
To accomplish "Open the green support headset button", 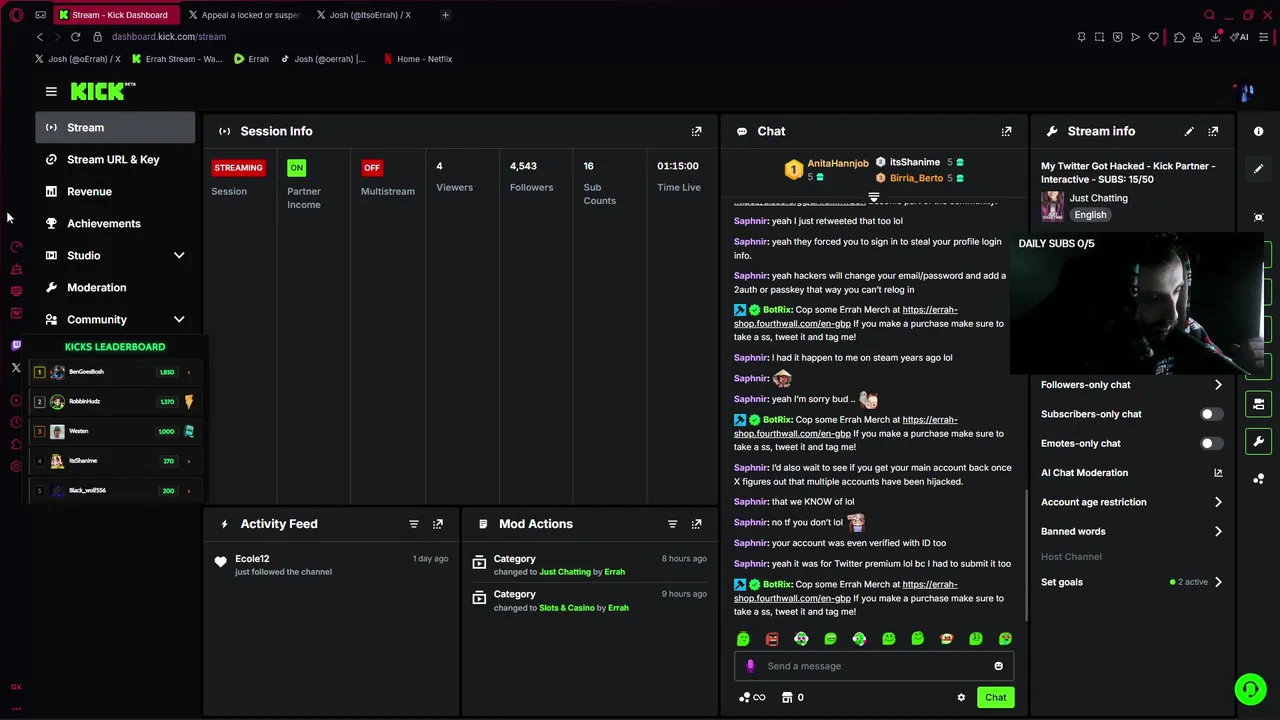I will pyautogui.click(x=1250, y=689).
